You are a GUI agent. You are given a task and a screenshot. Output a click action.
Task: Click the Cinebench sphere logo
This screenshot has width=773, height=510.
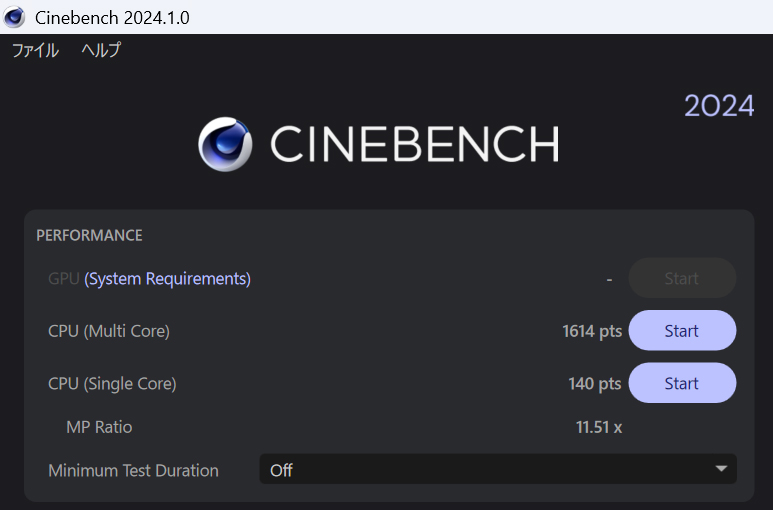[x=225, y=144]
